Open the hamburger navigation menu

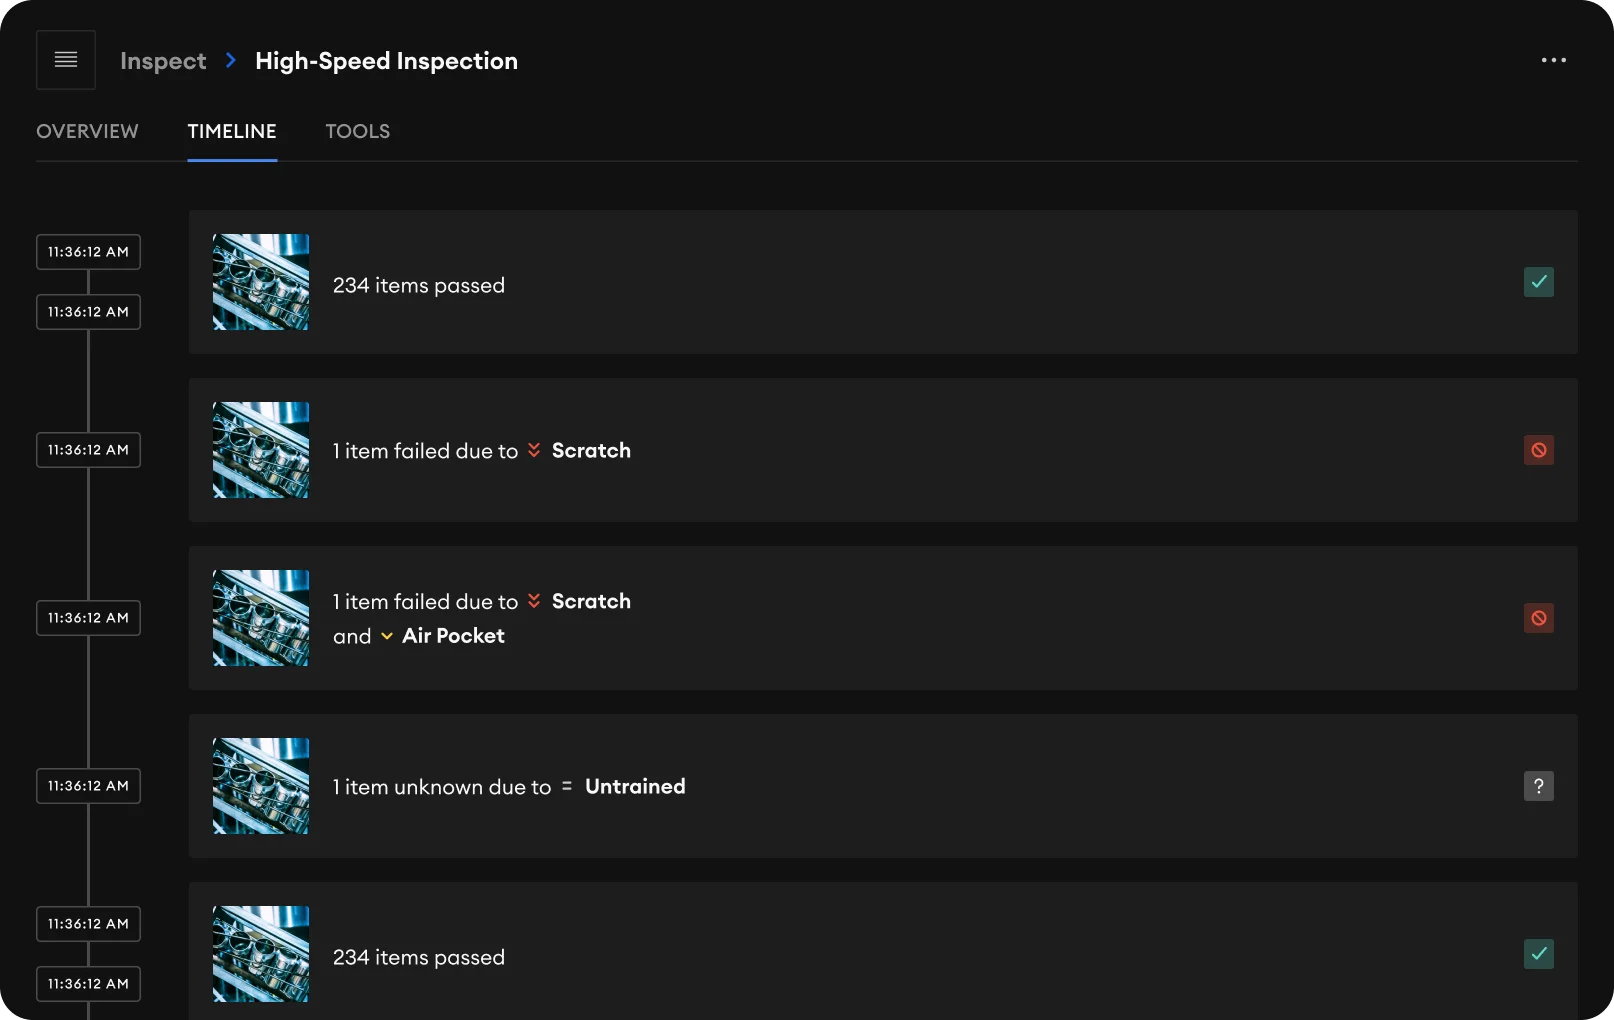64,60
